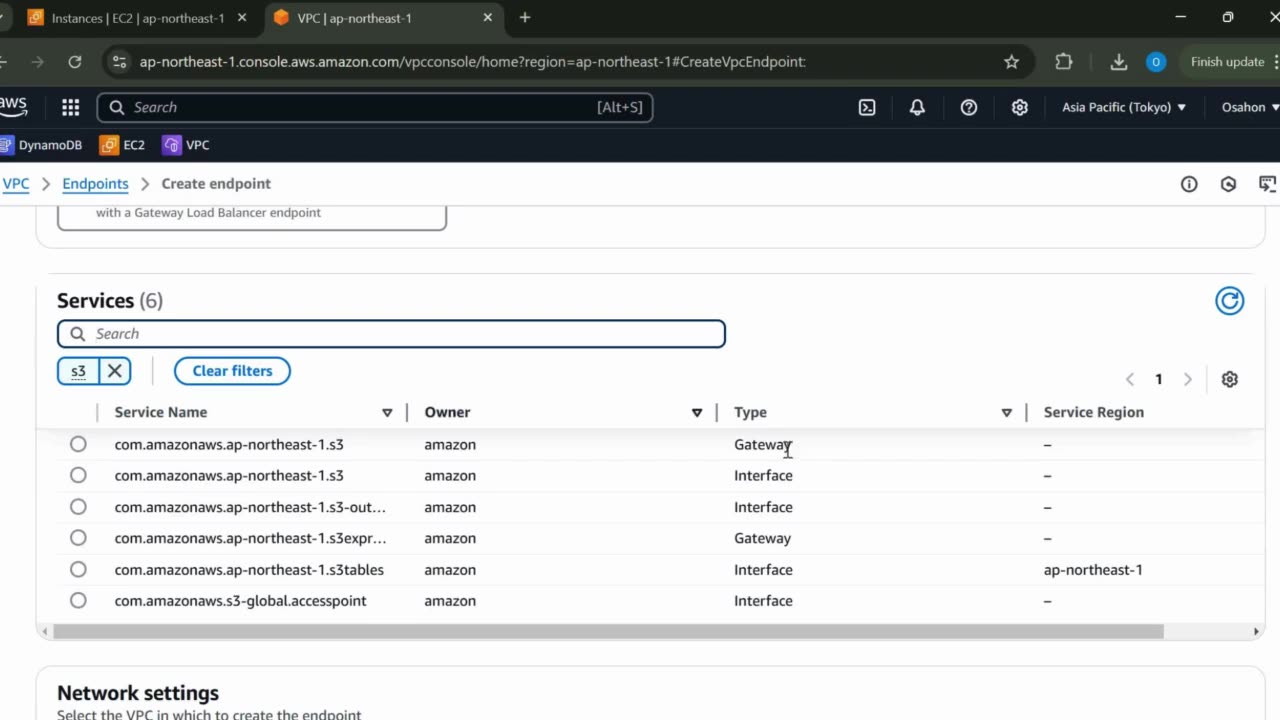Remove the s3 filter token
Screen dimensions: 1280x720
(x=115, y=371)
